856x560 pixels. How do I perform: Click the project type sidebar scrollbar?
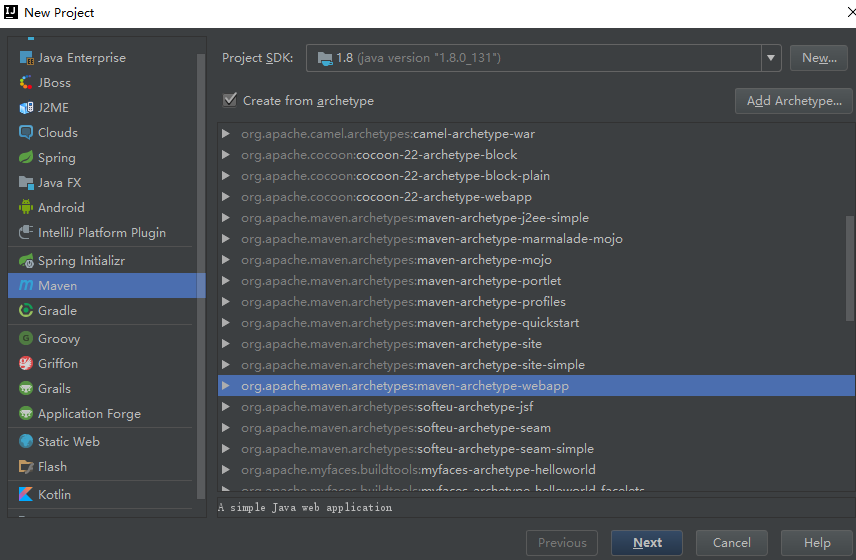[x=201, y=276]
